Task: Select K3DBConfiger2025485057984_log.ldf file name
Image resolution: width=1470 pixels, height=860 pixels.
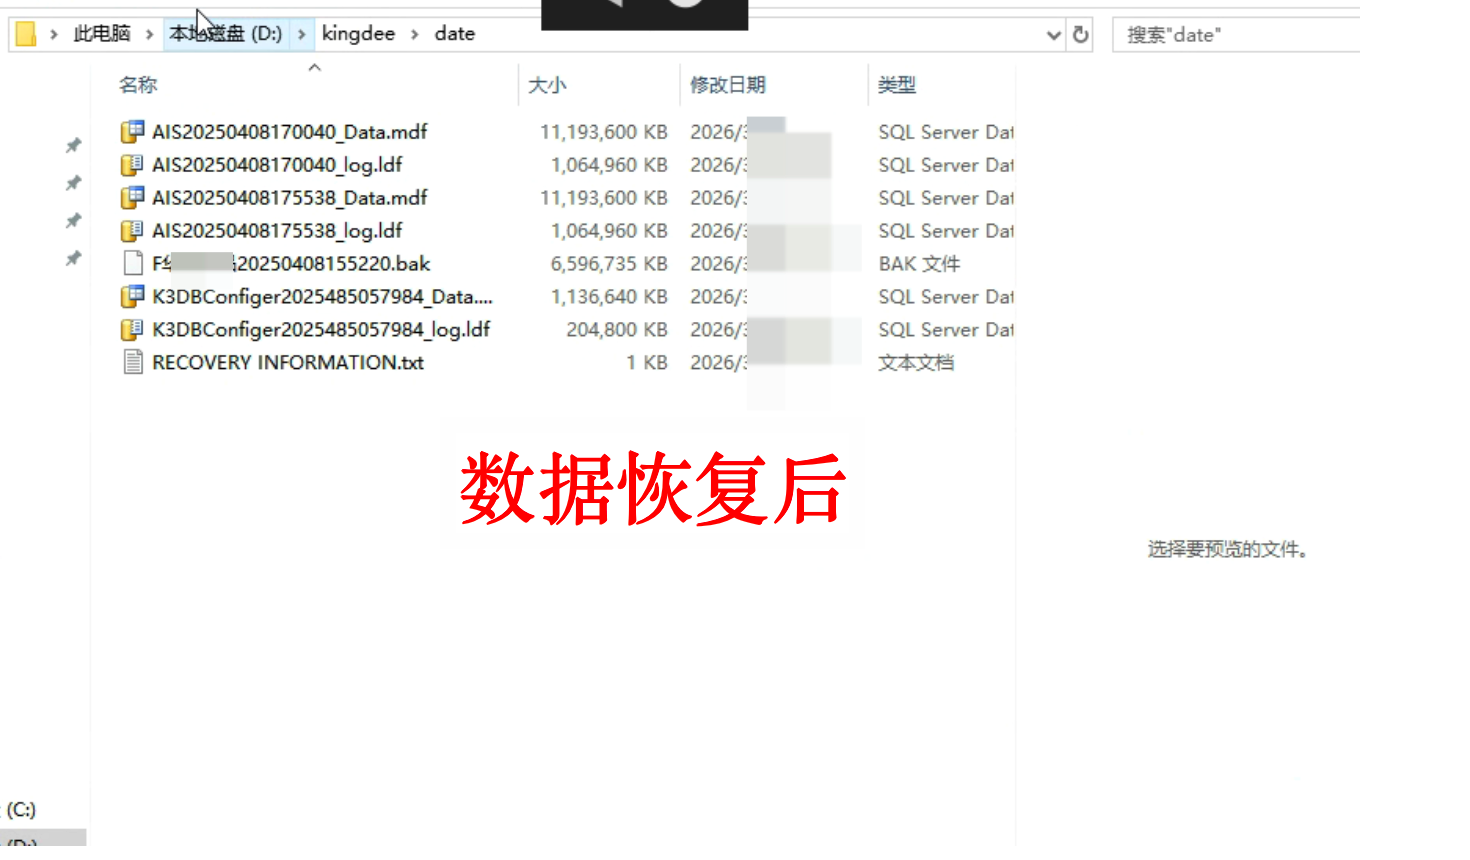Action: (x=321, y=330)
